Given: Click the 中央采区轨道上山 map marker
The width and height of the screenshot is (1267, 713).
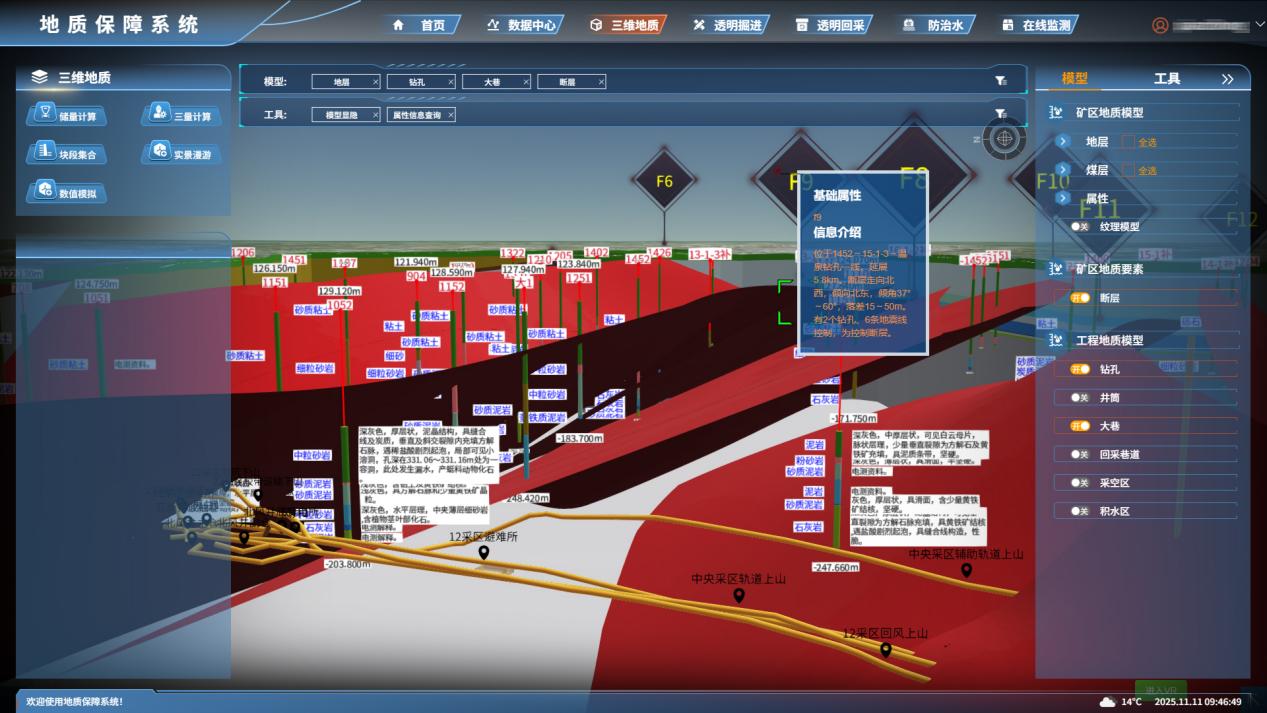Looking at the screenshot, I should (x=739, y=596).
